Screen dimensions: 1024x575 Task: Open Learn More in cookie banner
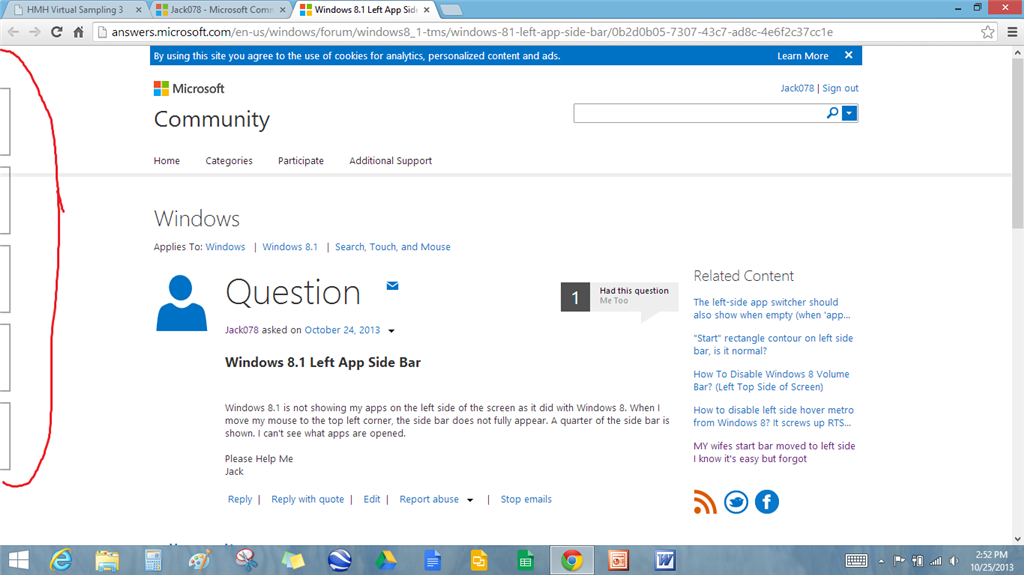tap(803, 56)
